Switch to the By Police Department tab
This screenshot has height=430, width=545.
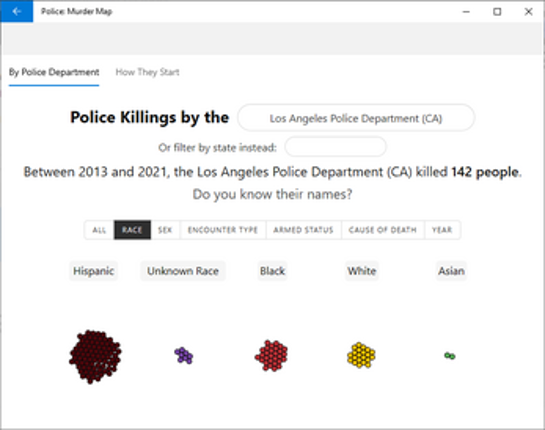54,72
